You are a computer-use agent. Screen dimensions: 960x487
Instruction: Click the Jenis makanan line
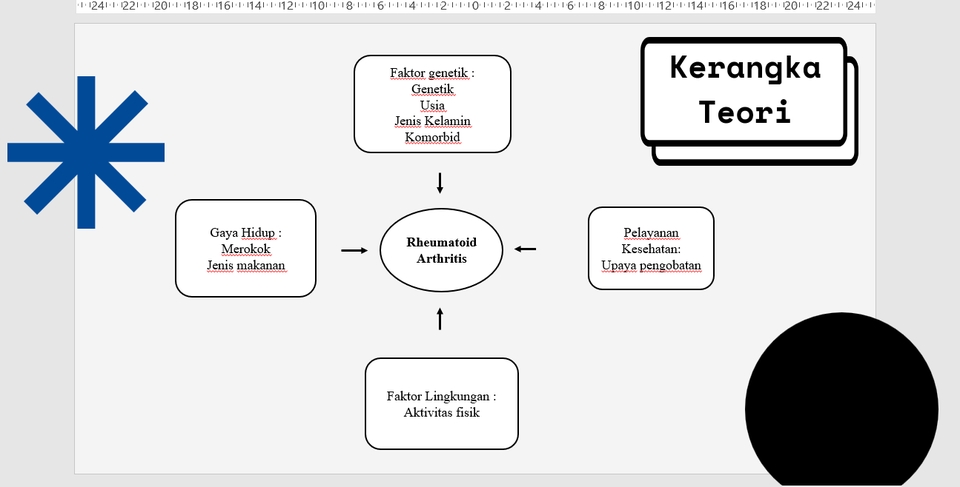pos(246,265)
